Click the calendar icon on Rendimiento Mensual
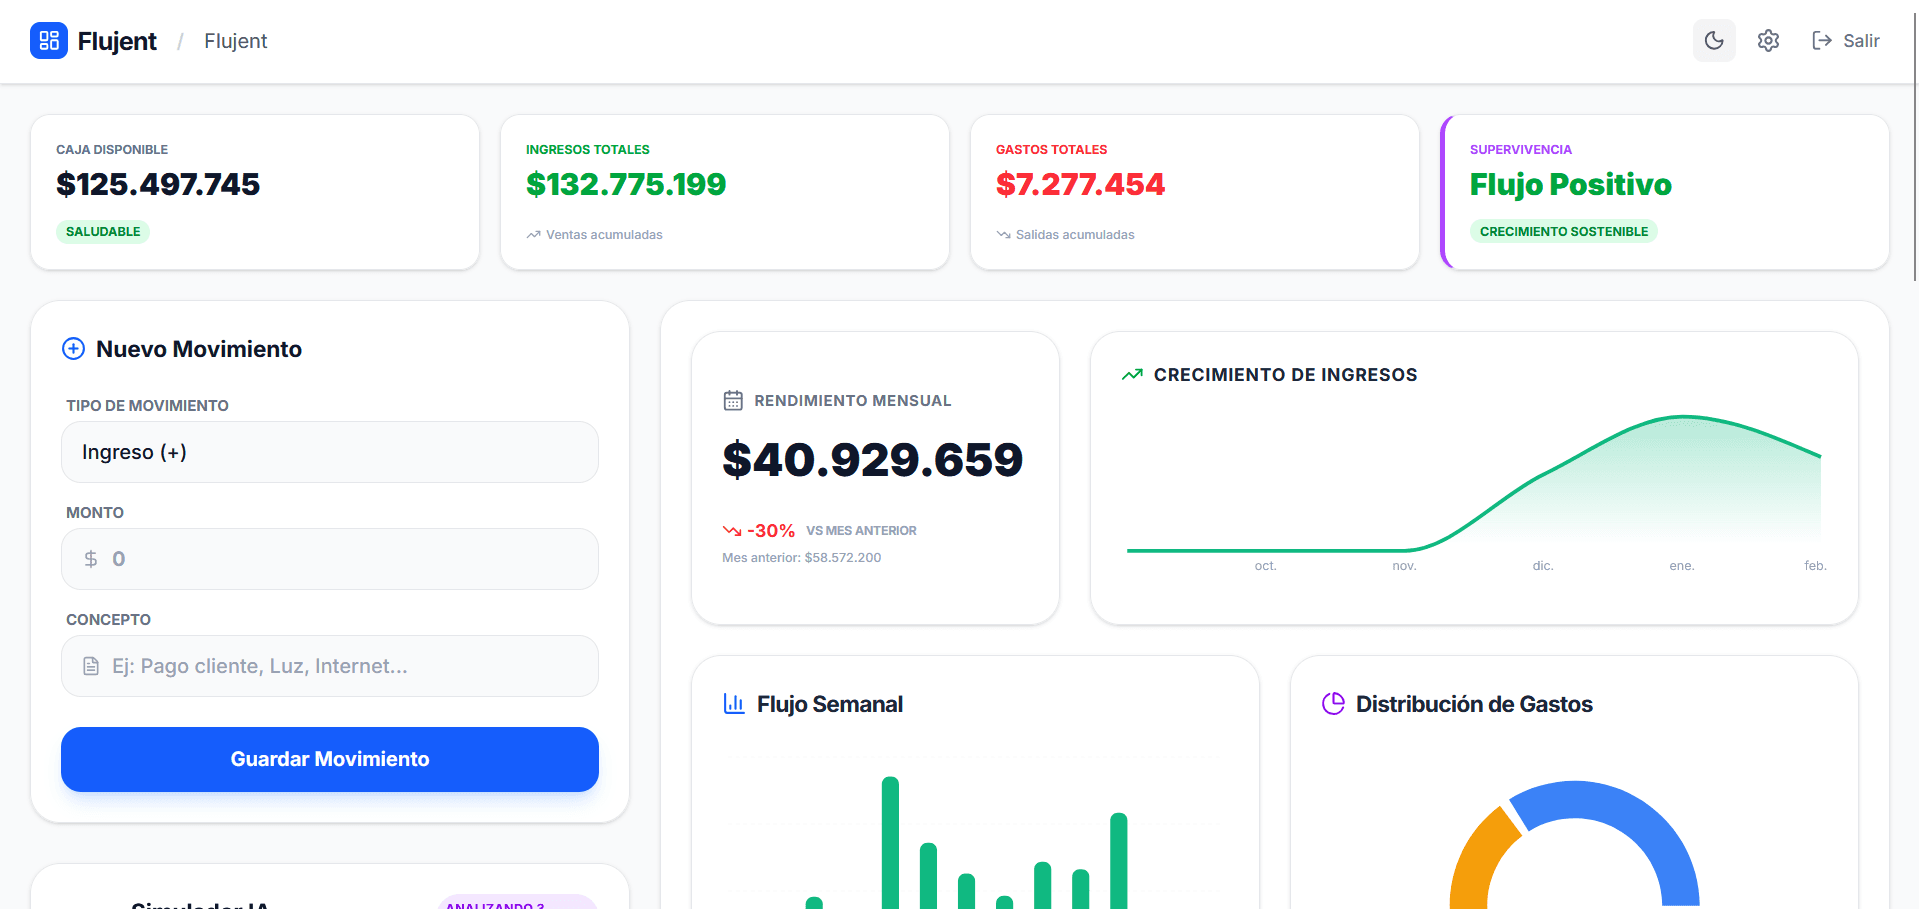The image size is (1919, 909). (x=732, y=399)
